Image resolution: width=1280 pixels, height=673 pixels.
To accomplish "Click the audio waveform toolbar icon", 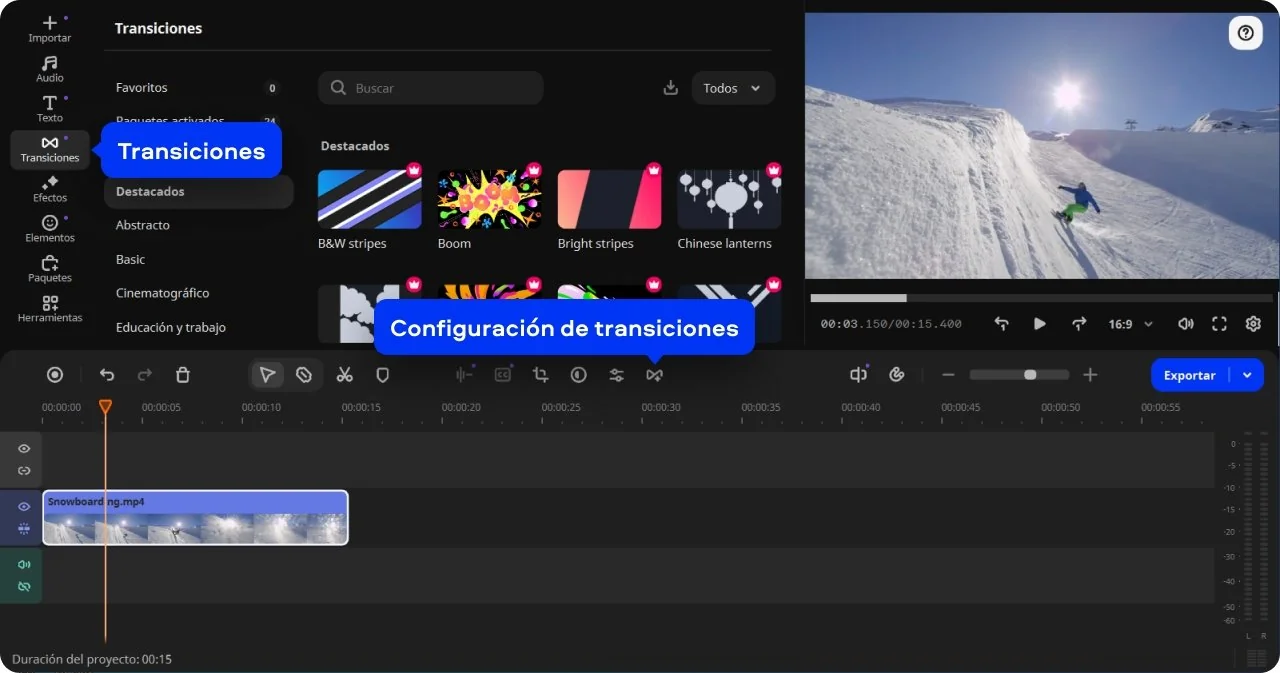I will [464, 375].
